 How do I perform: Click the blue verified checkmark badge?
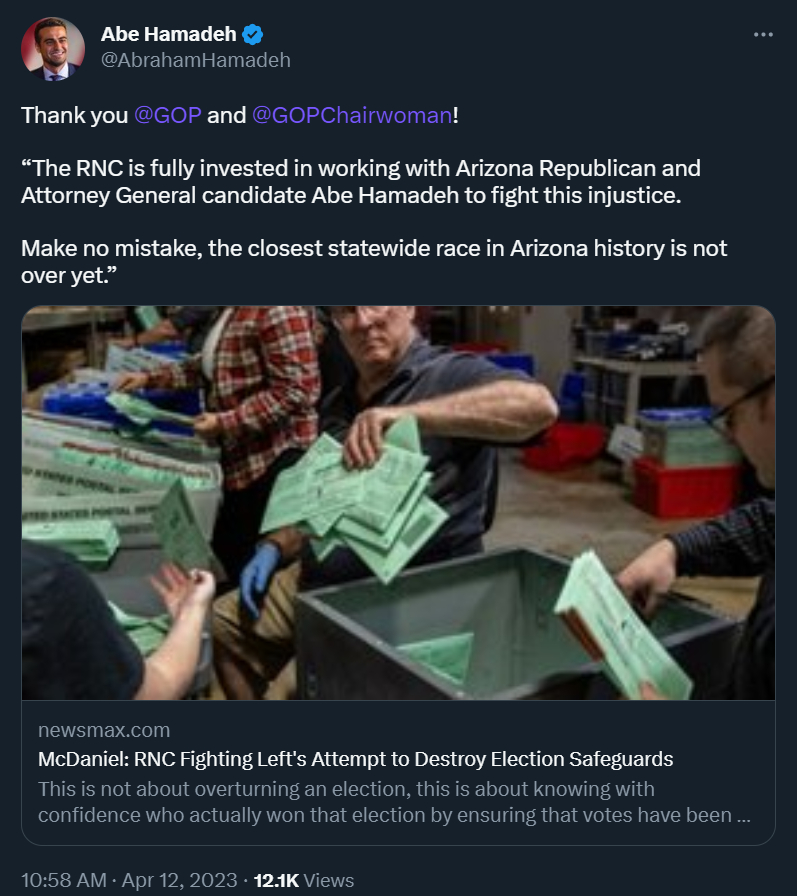[x=253, y=35]
